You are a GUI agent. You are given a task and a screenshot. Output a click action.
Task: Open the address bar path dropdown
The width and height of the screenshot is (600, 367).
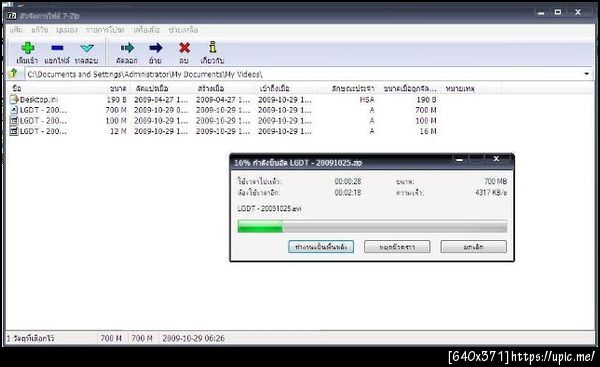(587, 73)
